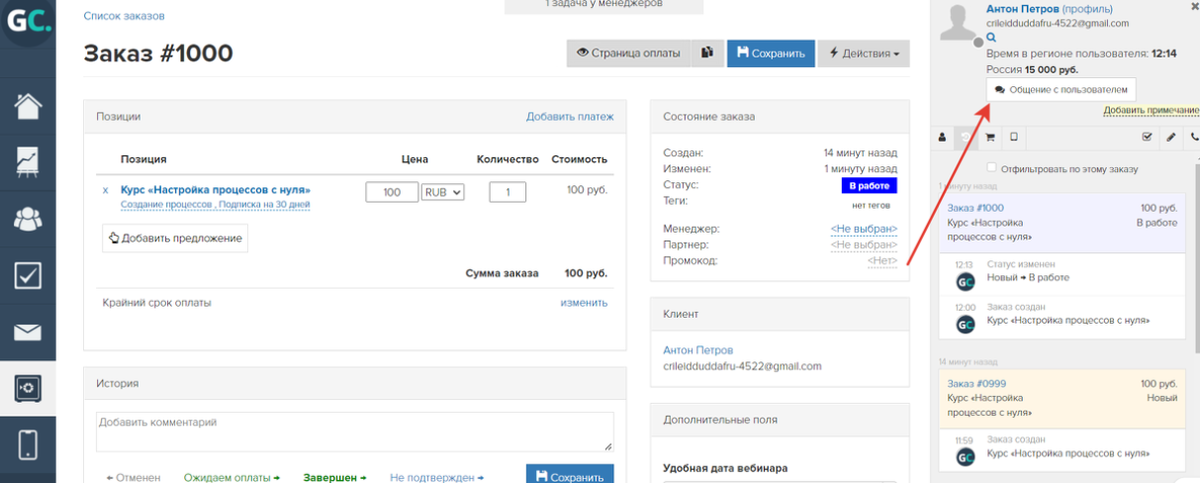Click the price input field showing 100
Viewport: 1200px width, 483px height.
[392, 192]
